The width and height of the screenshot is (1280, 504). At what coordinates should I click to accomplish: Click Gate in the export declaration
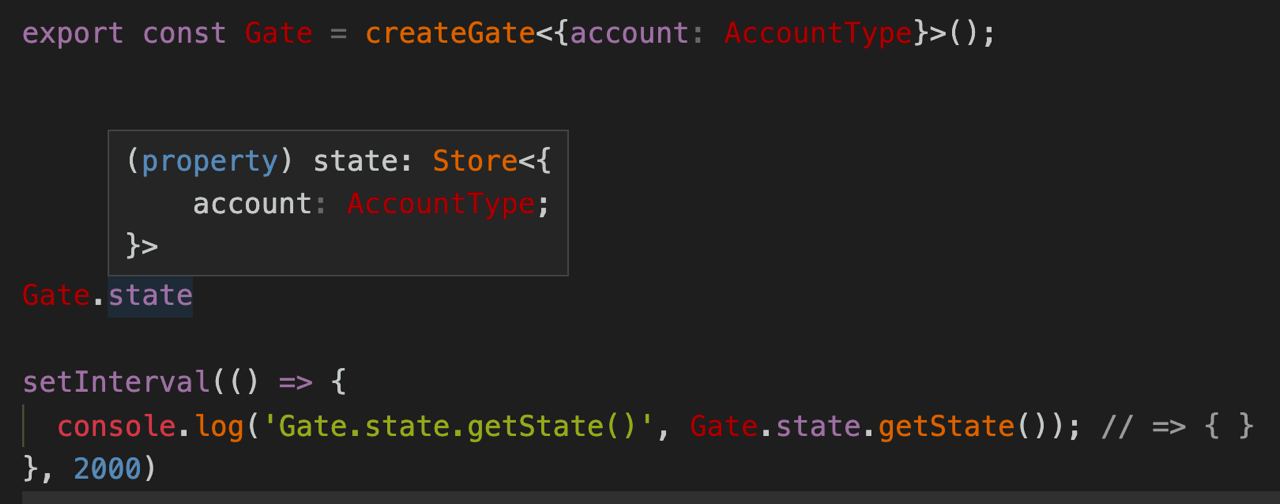[x=278, y=33]
